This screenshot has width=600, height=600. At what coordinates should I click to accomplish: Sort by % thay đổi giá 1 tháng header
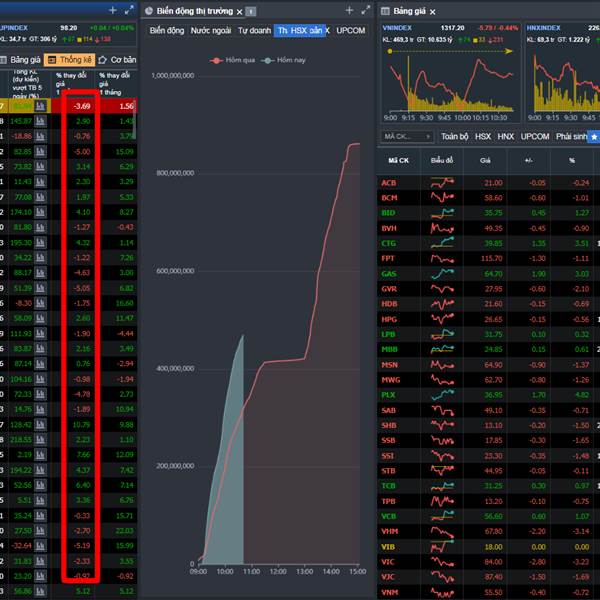point(114,83)
